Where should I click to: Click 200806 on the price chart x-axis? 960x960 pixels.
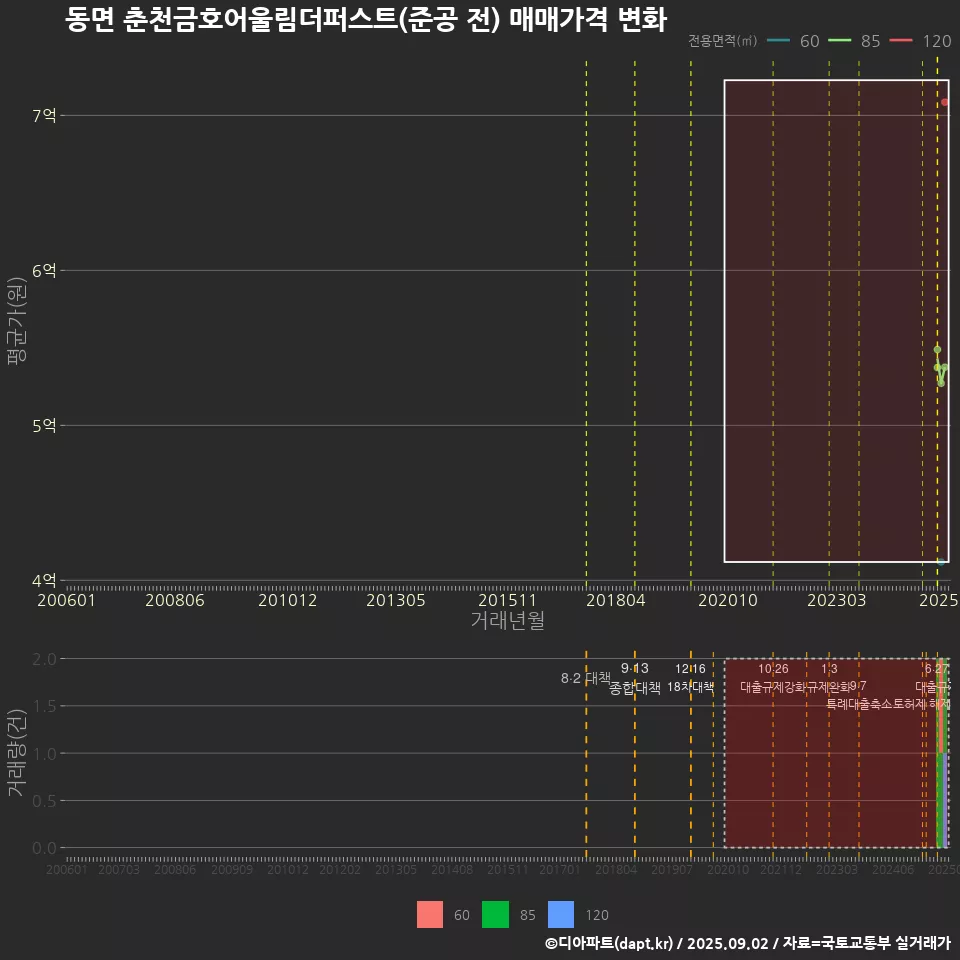point(174,600)
